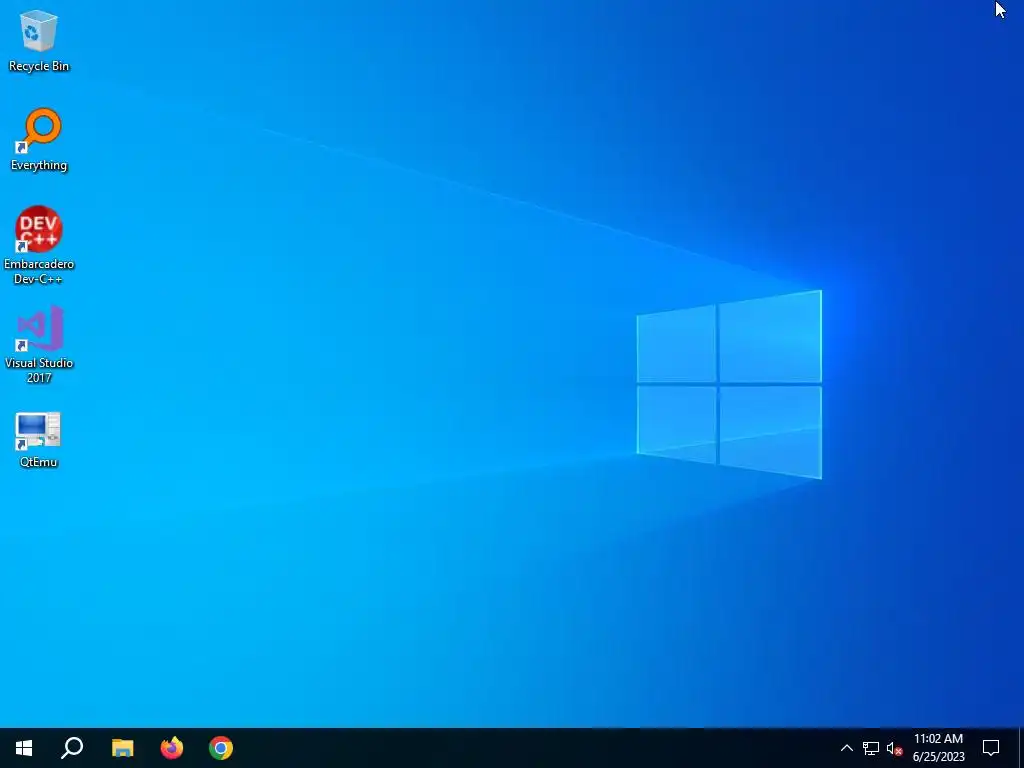Select the Embarcadero Dev-C++ shortcut

39,245
